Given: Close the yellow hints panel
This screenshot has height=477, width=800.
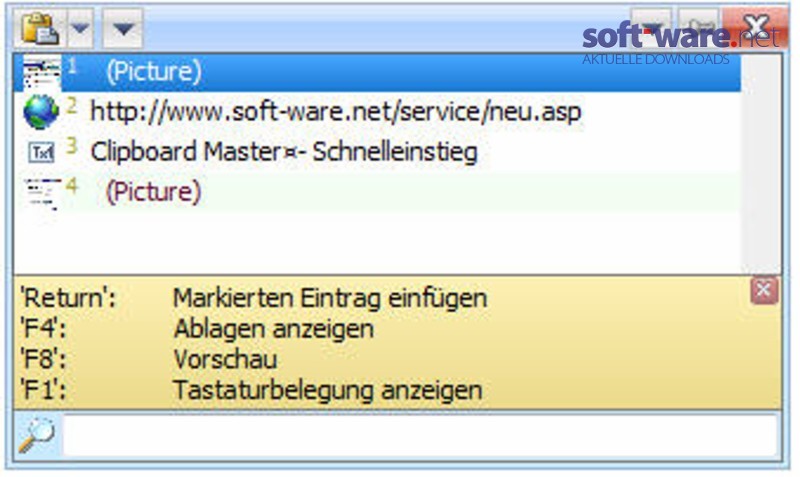Looking at the screenshot, I should [764, 291].
